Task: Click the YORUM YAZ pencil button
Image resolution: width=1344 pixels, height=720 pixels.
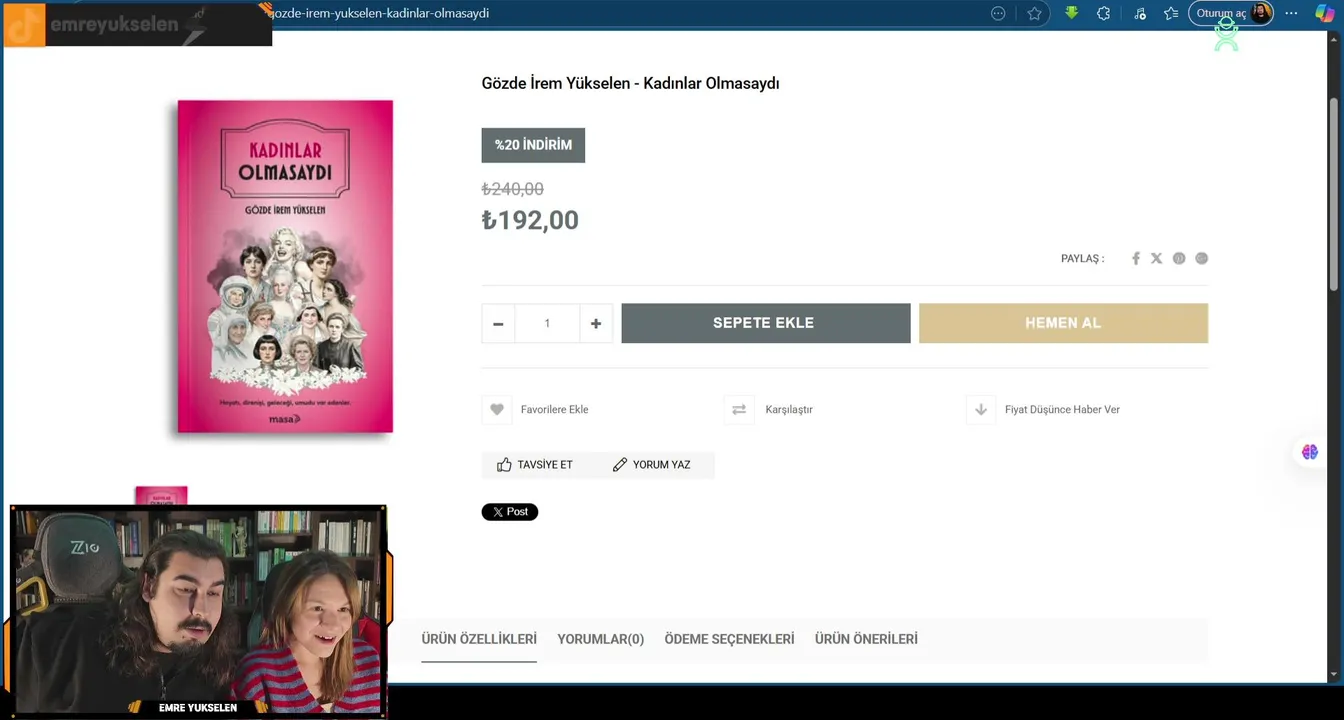Action: (652, 464)
